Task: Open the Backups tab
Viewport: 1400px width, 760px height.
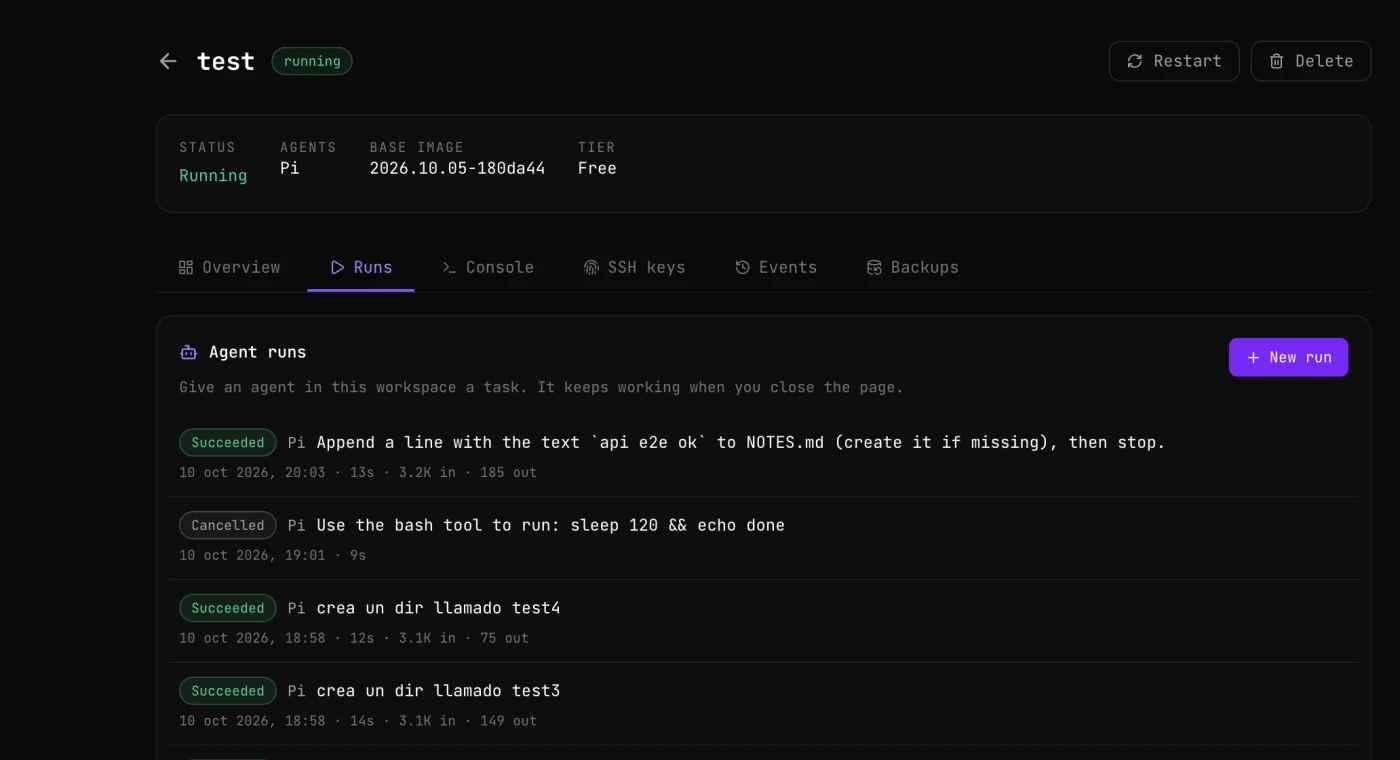Action: (x=913, y=267)
